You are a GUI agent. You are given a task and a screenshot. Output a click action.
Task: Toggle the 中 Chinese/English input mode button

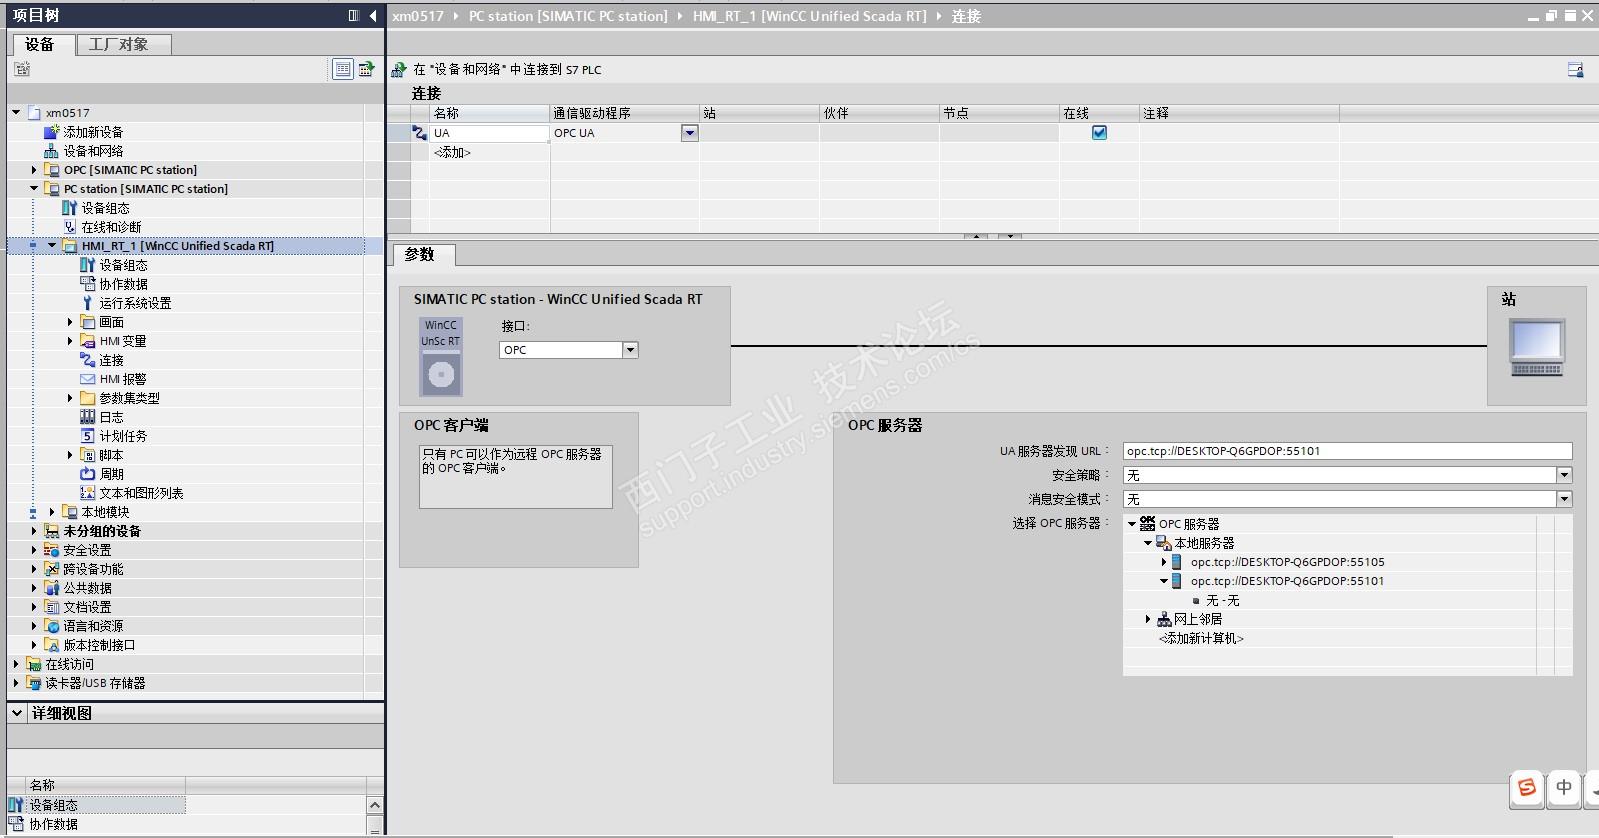pos(1564,788)
